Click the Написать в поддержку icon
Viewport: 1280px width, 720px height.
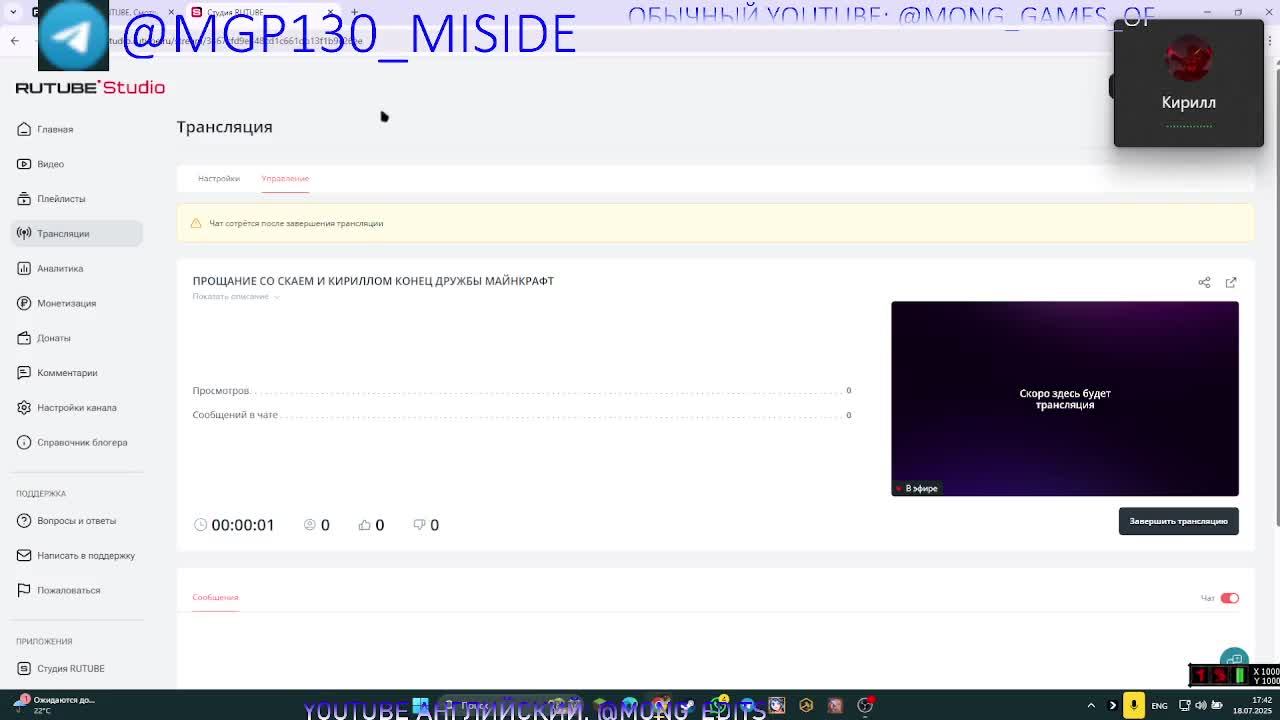coord(24,555)
